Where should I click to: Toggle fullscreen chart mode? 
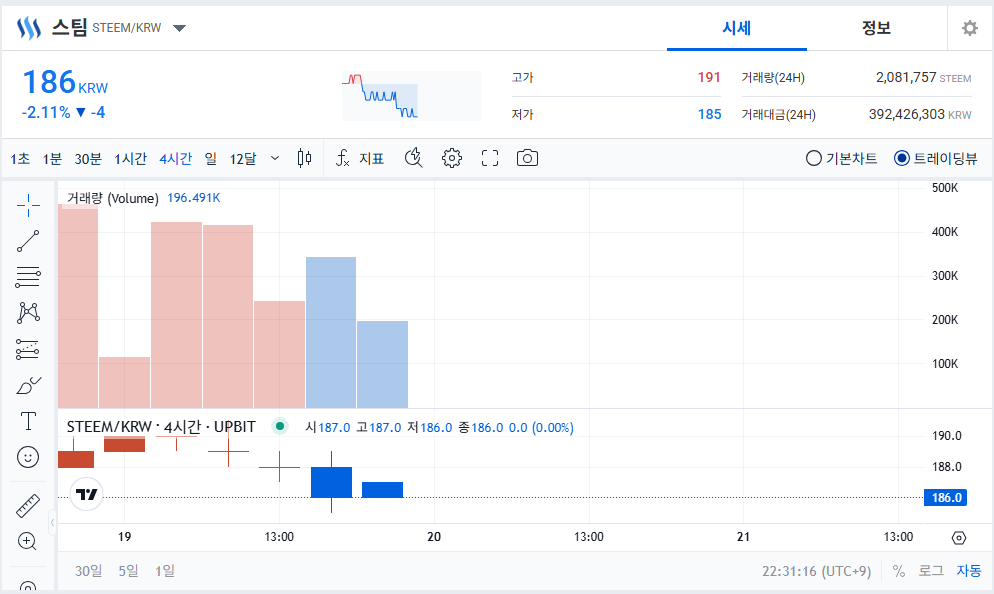490,158
